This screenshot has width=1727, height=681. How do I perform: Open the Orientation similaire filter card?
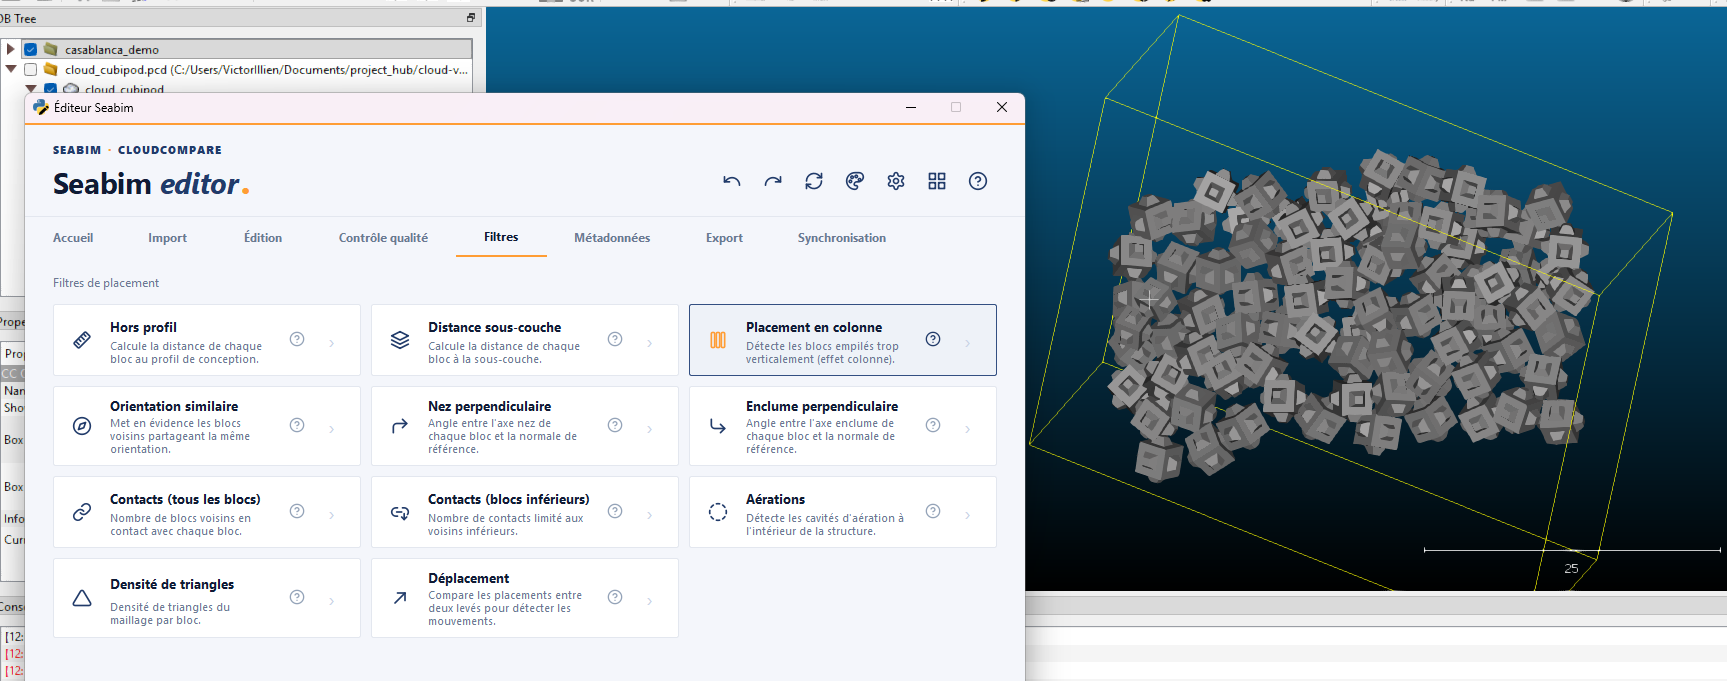point(207,426)
